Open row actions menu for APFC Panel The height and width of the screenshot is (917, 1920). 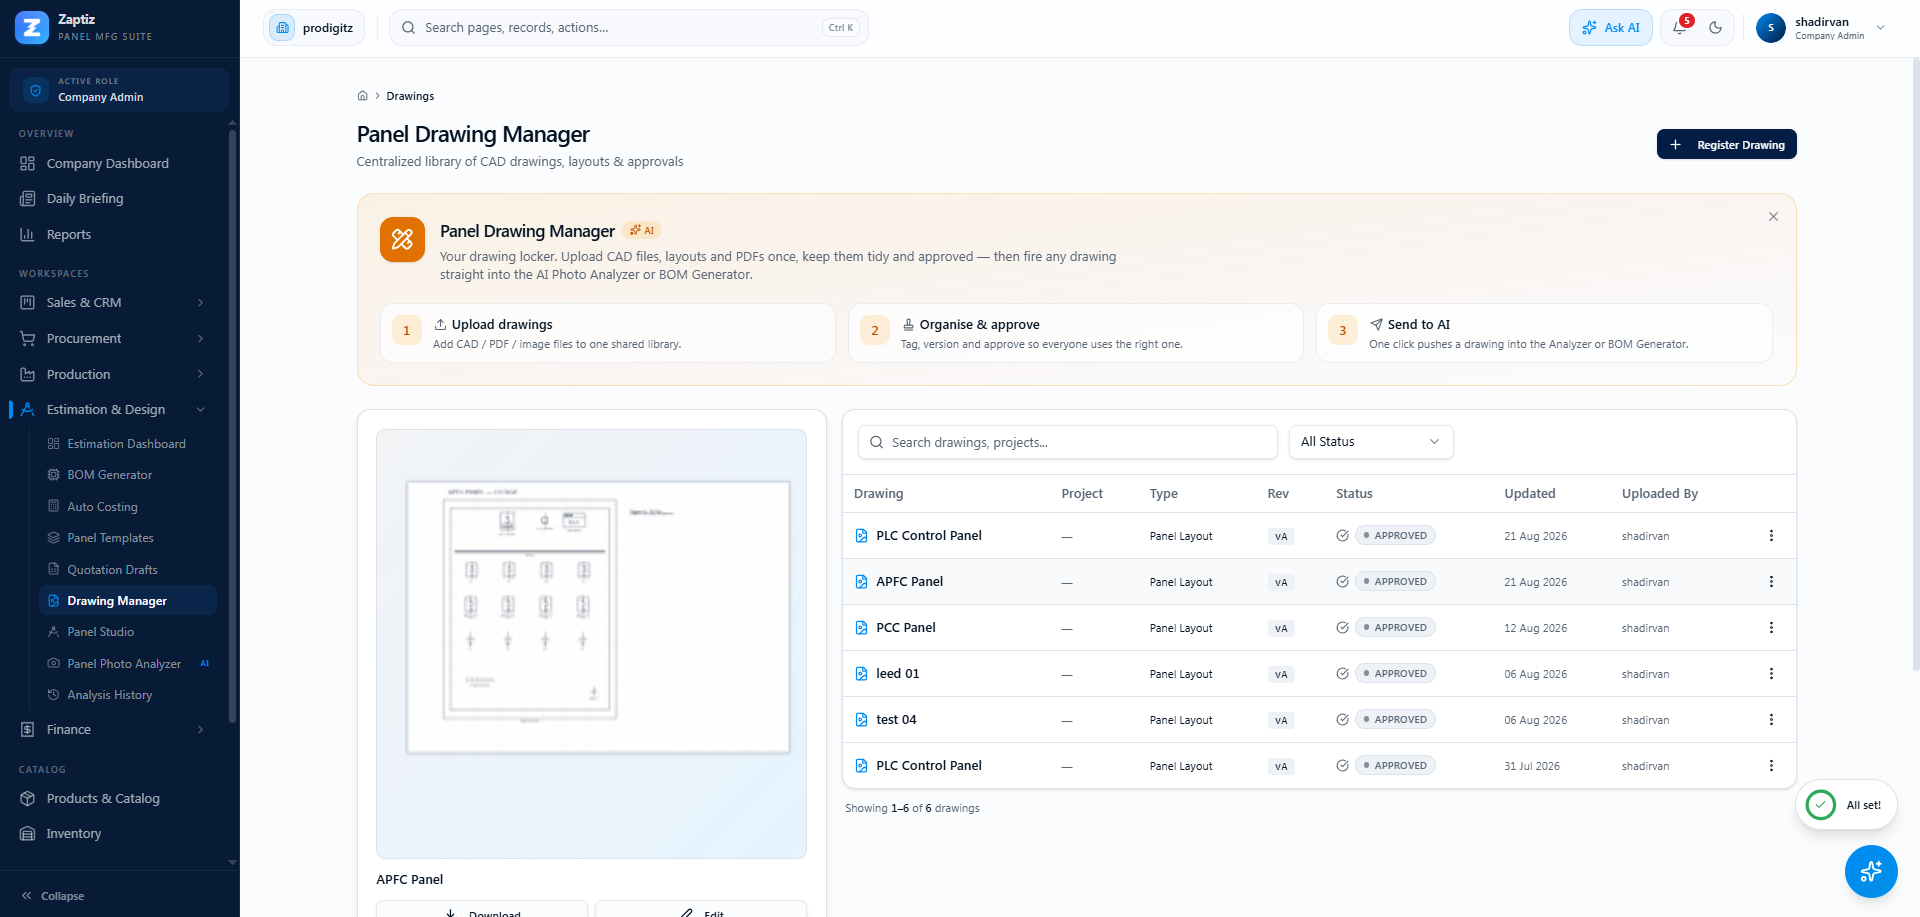tap(1771, 582)
